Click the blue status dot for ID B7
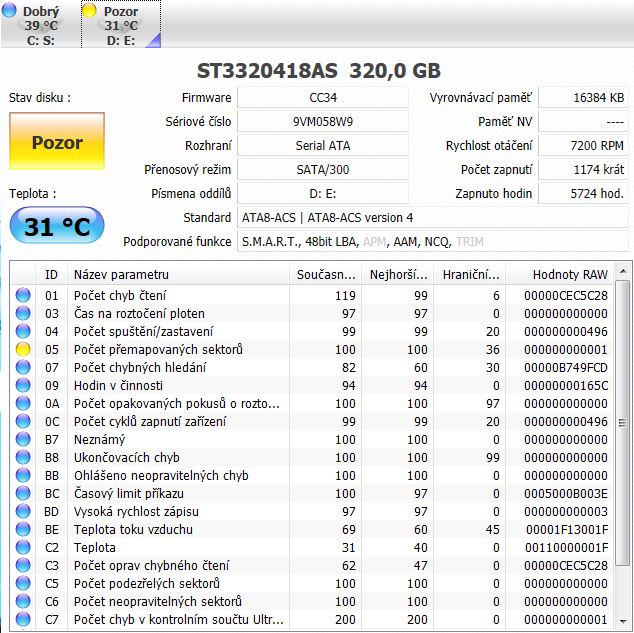634x633 pixels. coord(23,439)
